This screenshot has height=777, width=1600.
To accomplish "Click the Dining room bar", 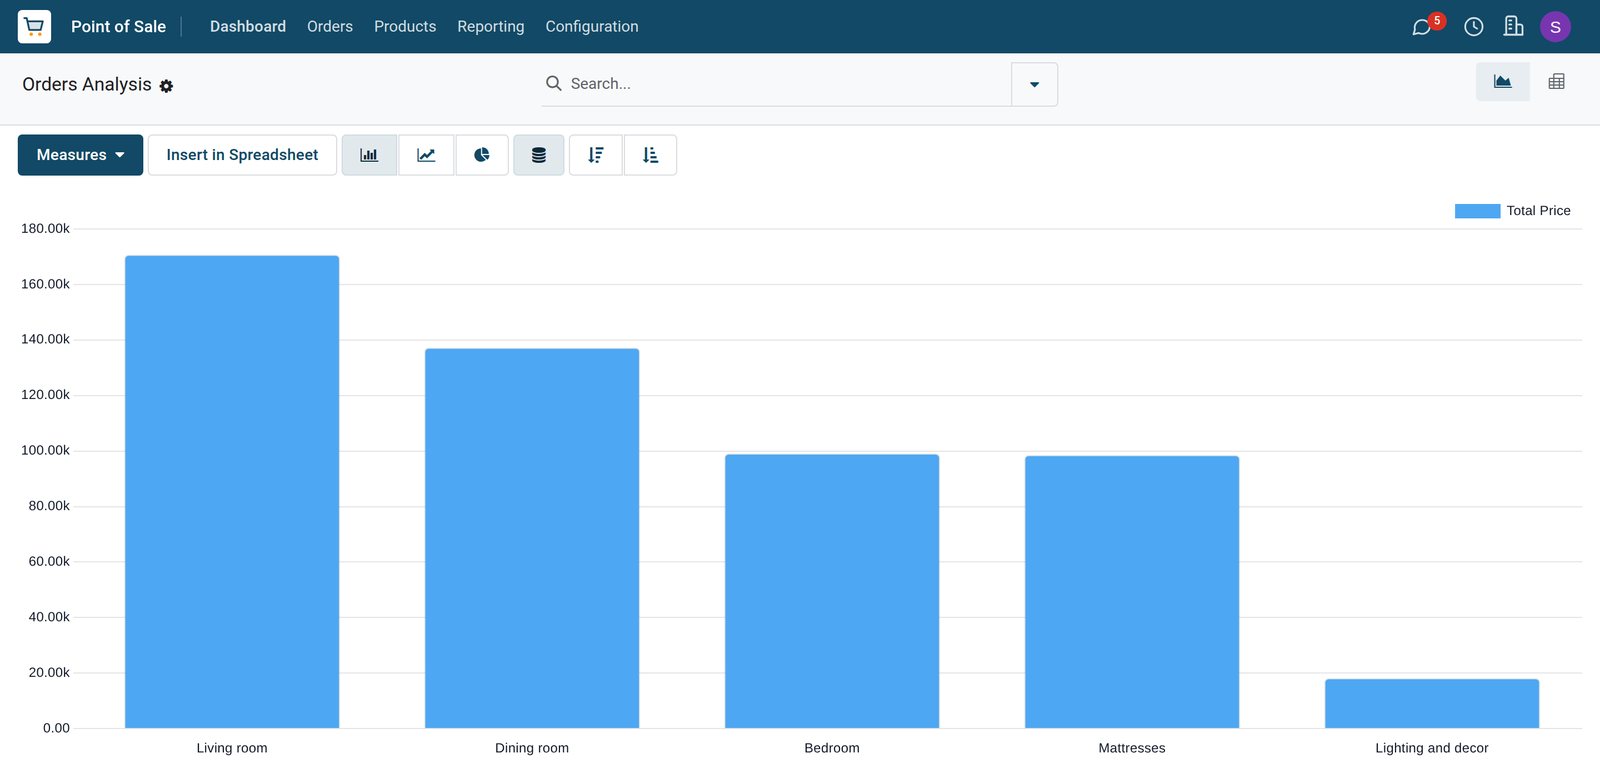I will [532, 538].
